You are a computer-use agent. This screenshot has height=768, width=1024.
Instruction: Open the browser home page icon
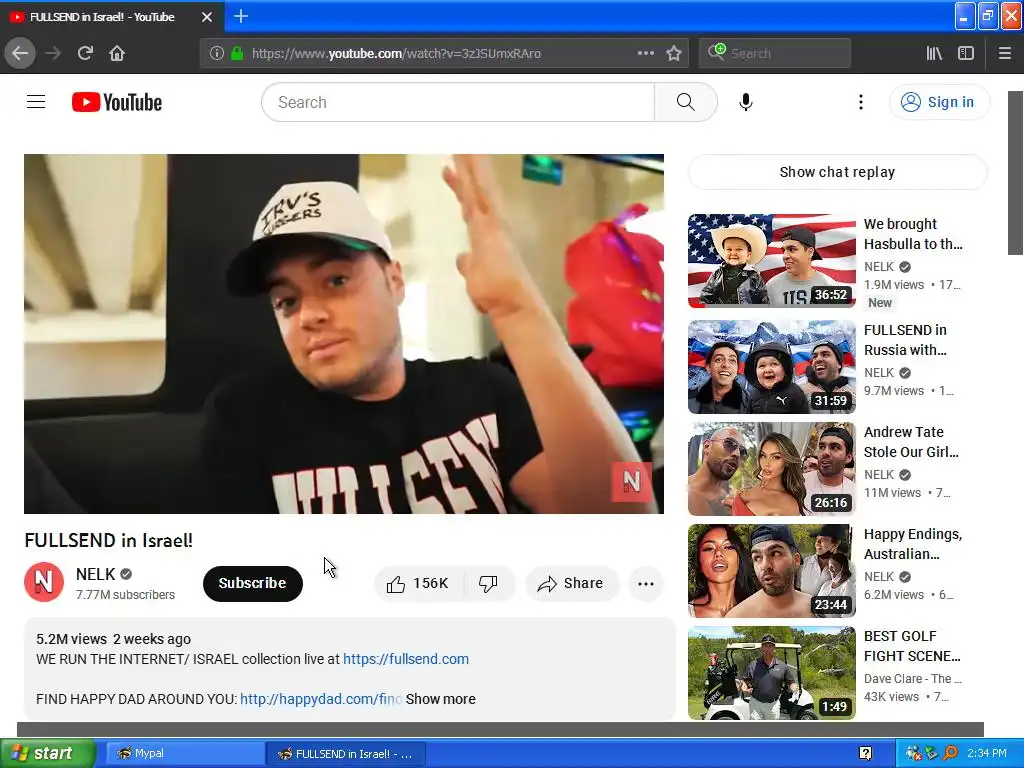coord(117,53)
